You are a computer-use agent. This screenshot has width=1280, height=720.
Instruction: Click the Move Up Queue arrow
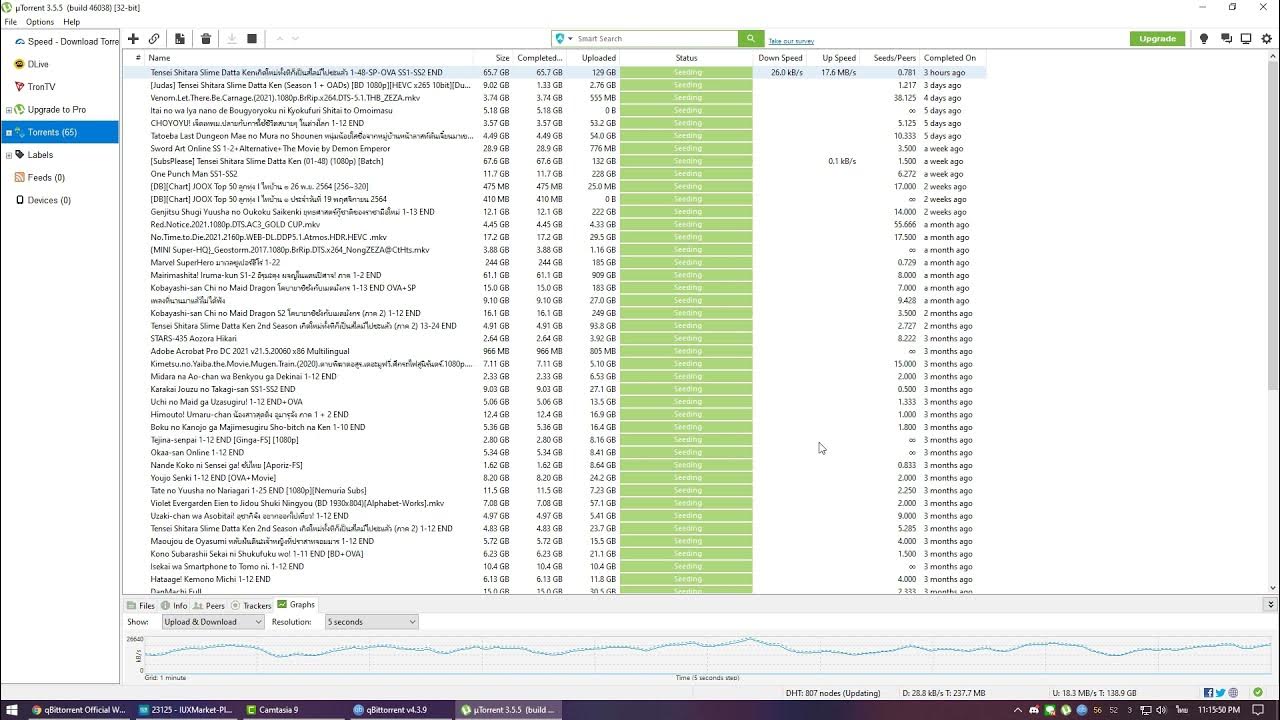click(280, 39)
